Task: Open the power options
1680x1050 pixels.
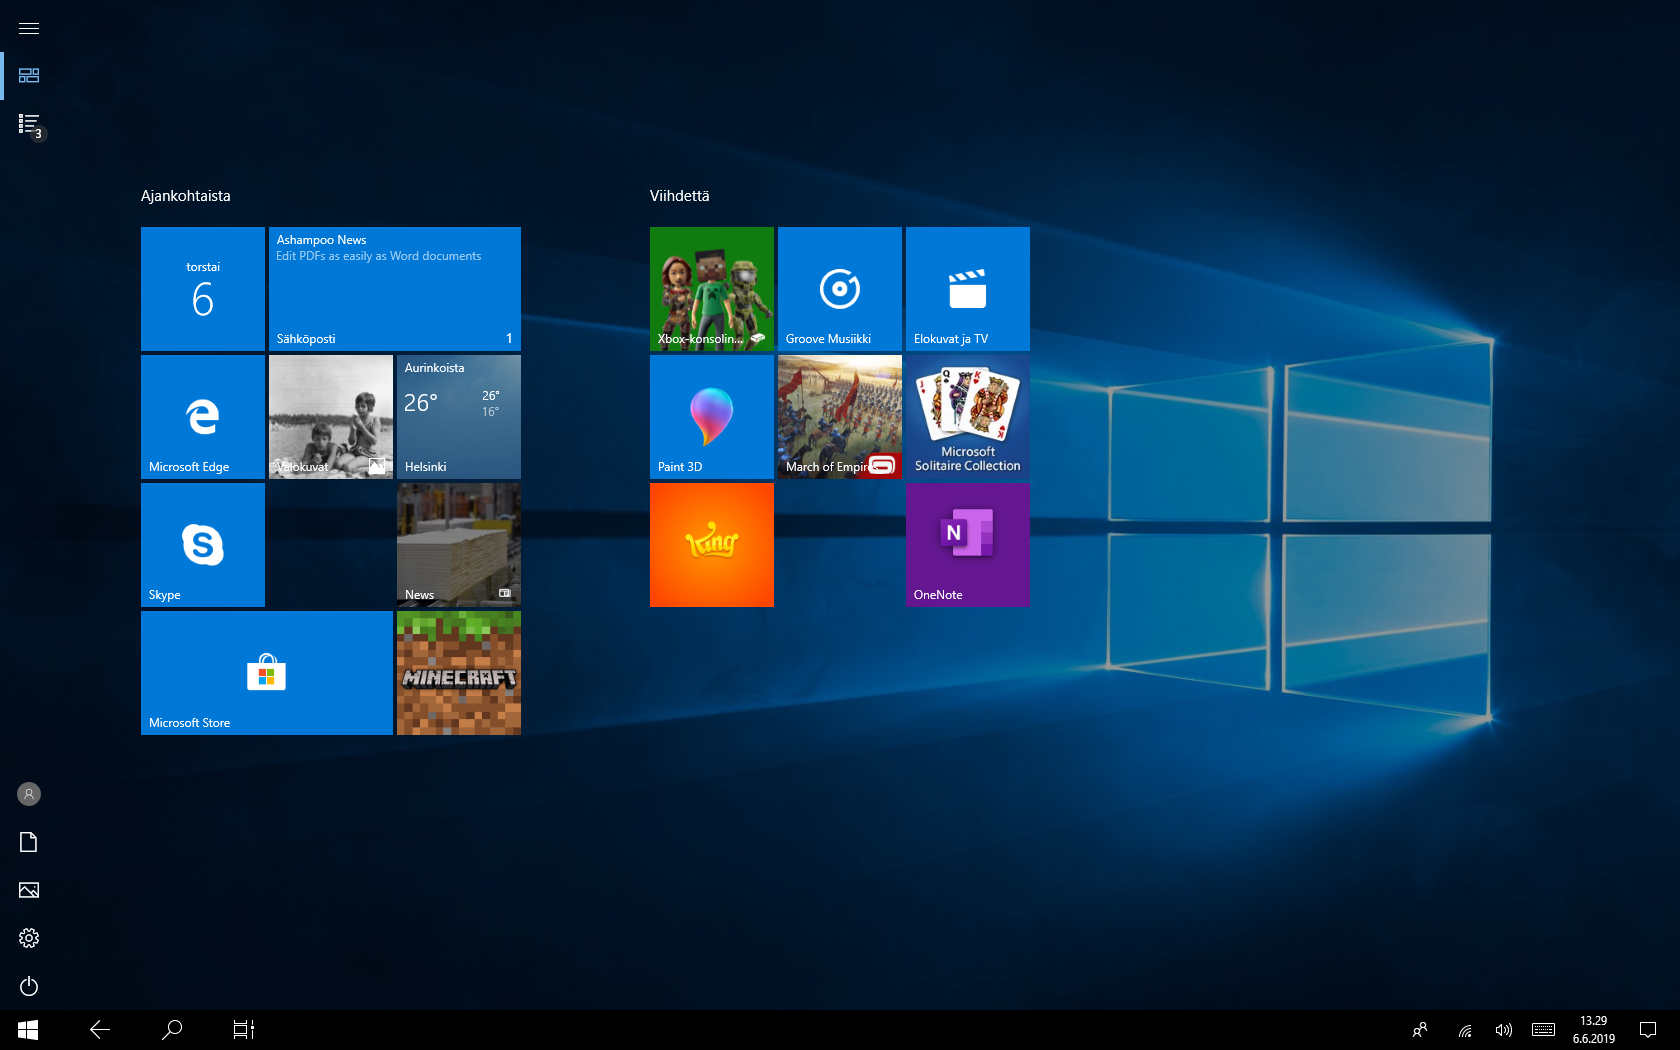Action: click(28, 986)
